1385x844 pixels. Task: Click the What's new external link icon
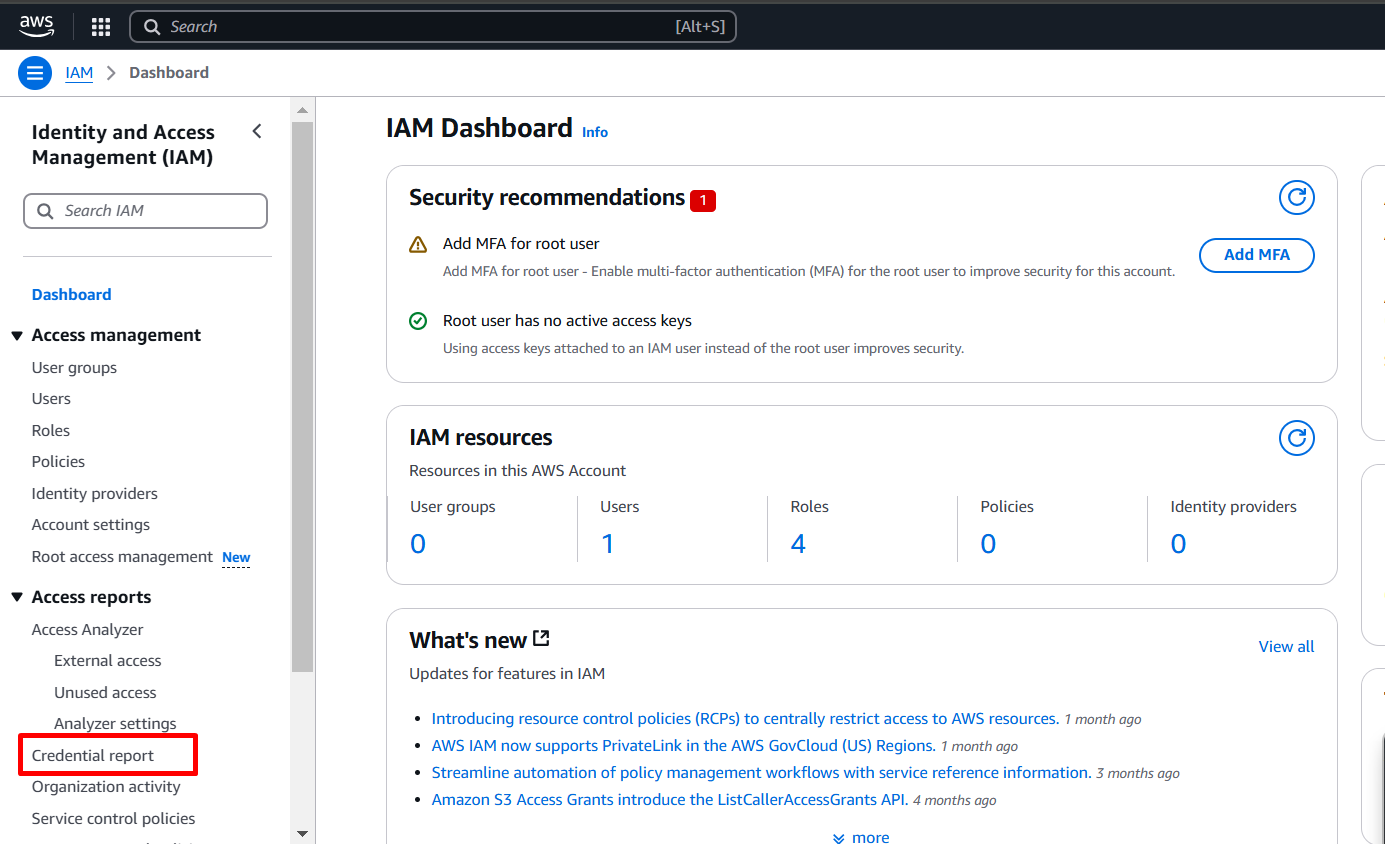point(541,638)
